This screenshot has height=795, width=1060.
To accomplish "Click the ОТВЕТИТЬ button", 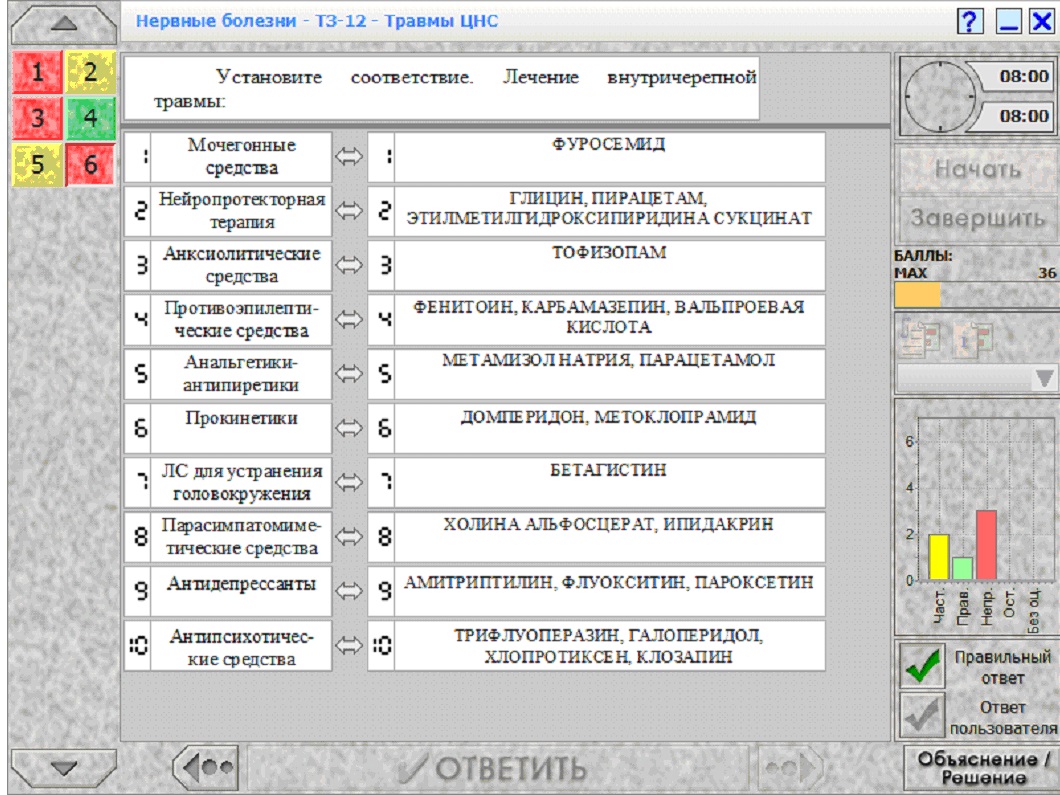I will click(x=499, y=768).
